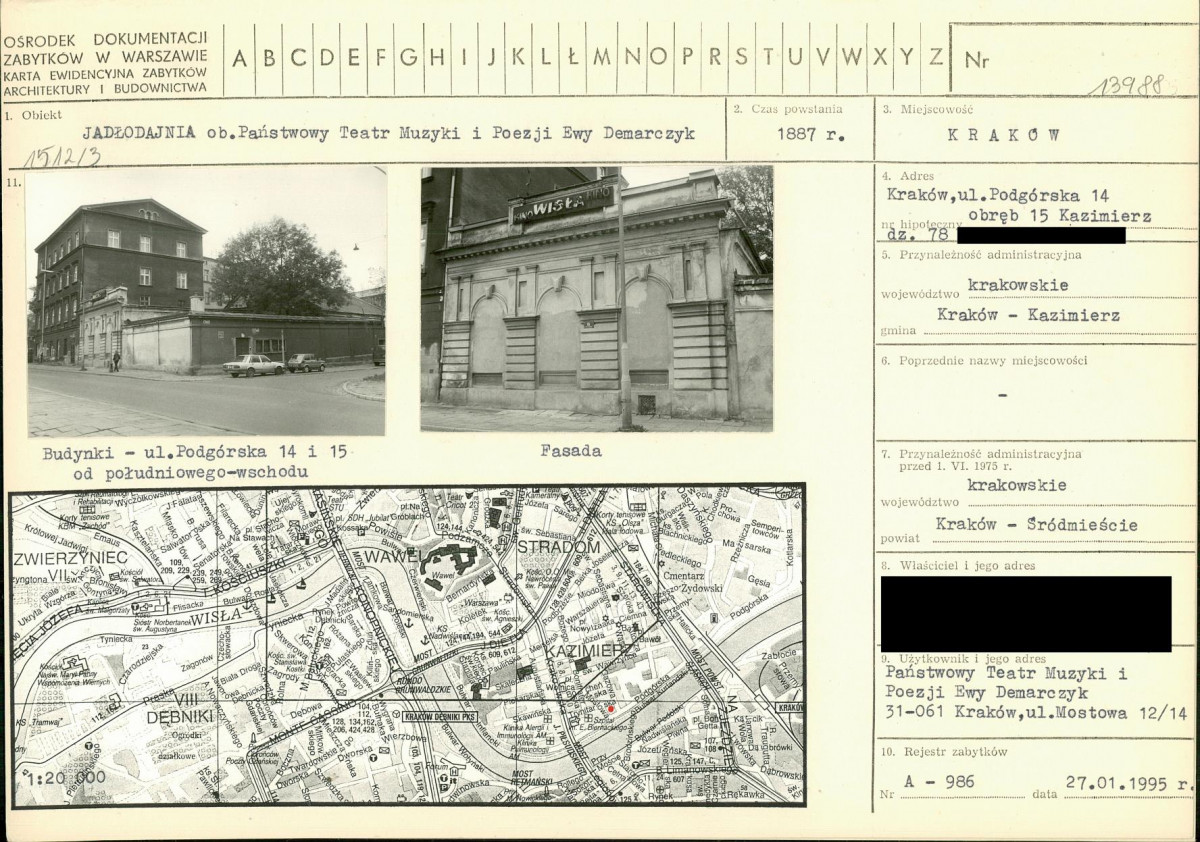Image resolution: width=1200 pixels, height=842 pixels.
Task: Click the letter Z index box
Action: (x=935, y=58)
